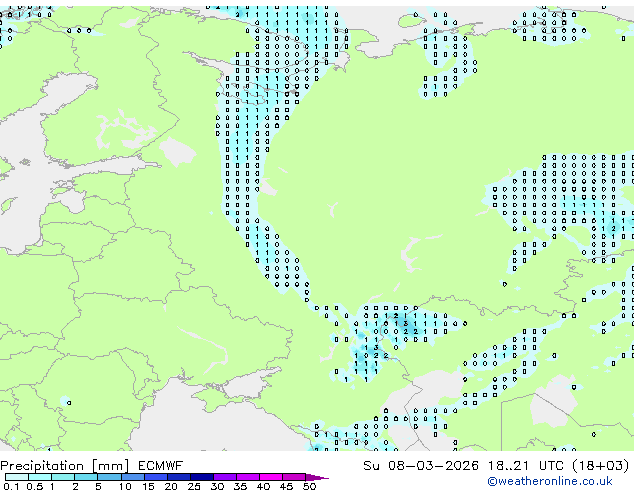Click the '0.1' legend value label
Screen dimensions: 634x490
coord(11,486)
